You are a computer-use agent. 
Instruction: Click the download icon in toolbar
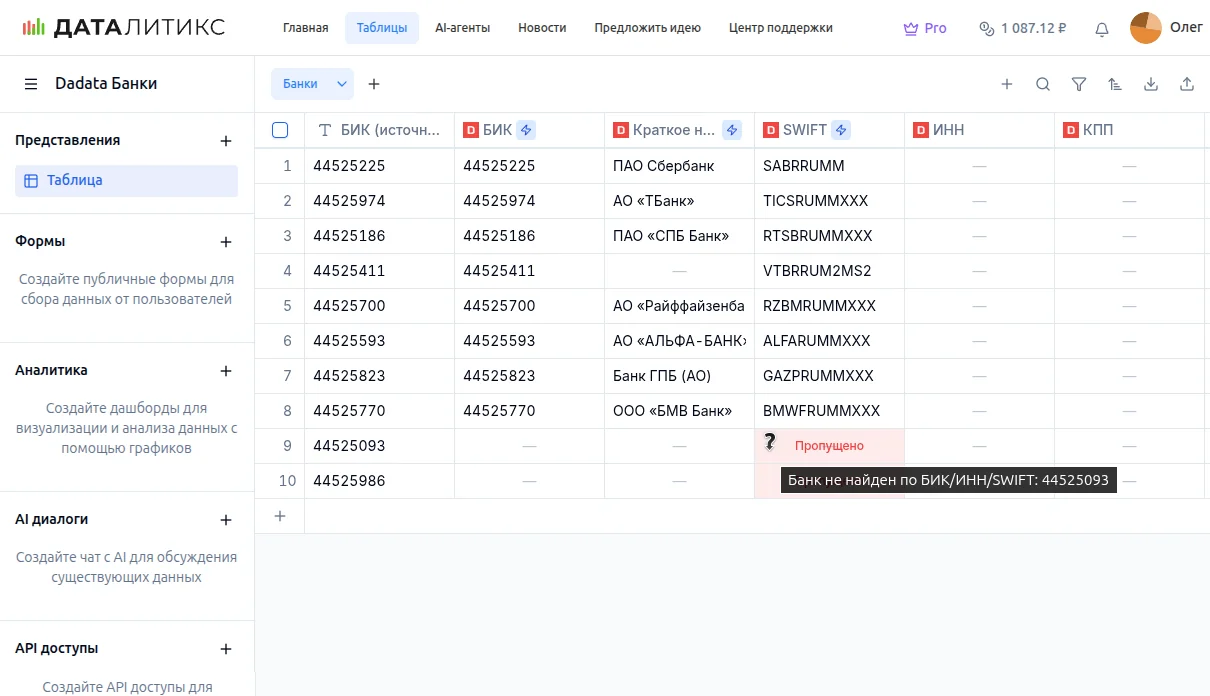pos(1151,85)
